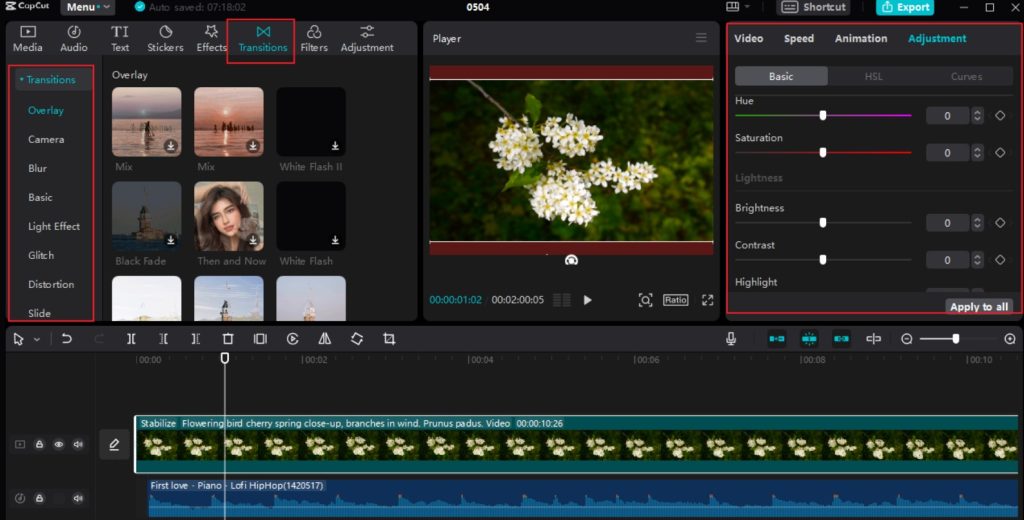
Task: Select the Split clip tool
Action: coord(131,339)
